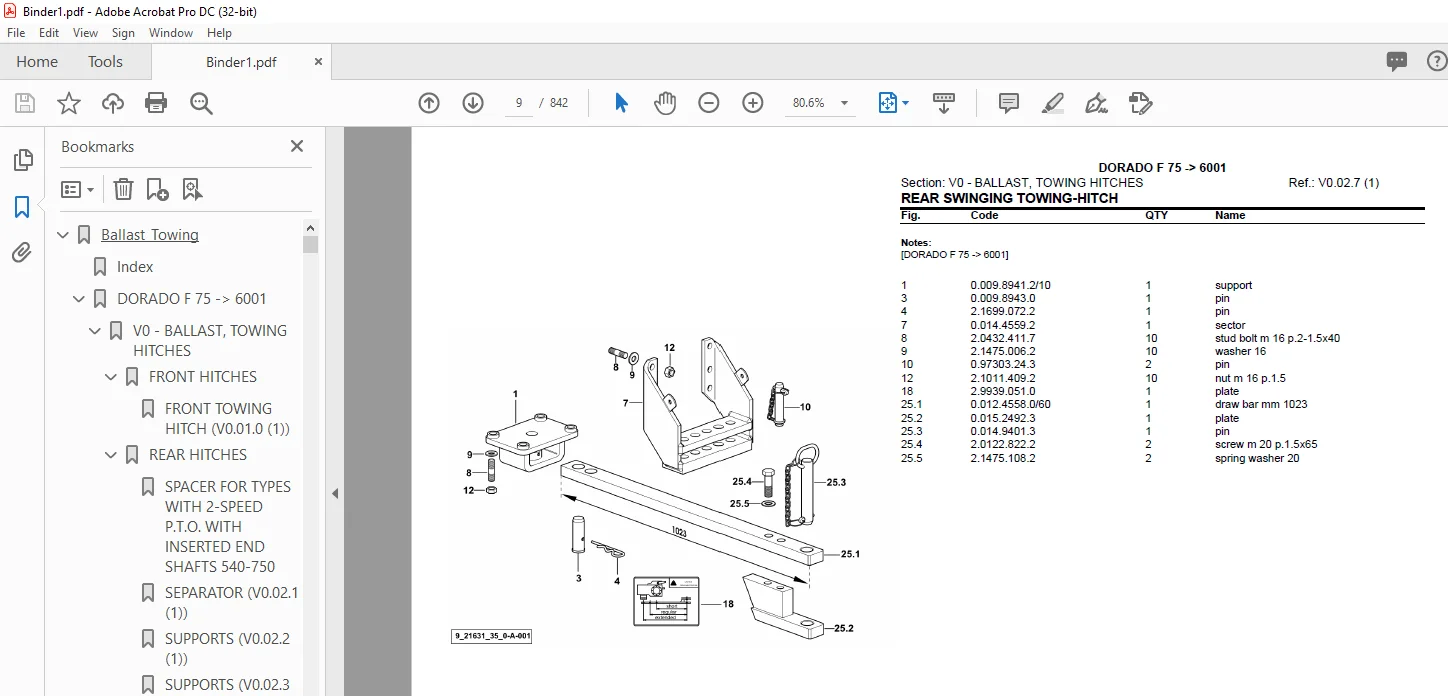The image size is (1448, 696).
Task: Open the fit page options icon
Action: (x=893, y=103)
